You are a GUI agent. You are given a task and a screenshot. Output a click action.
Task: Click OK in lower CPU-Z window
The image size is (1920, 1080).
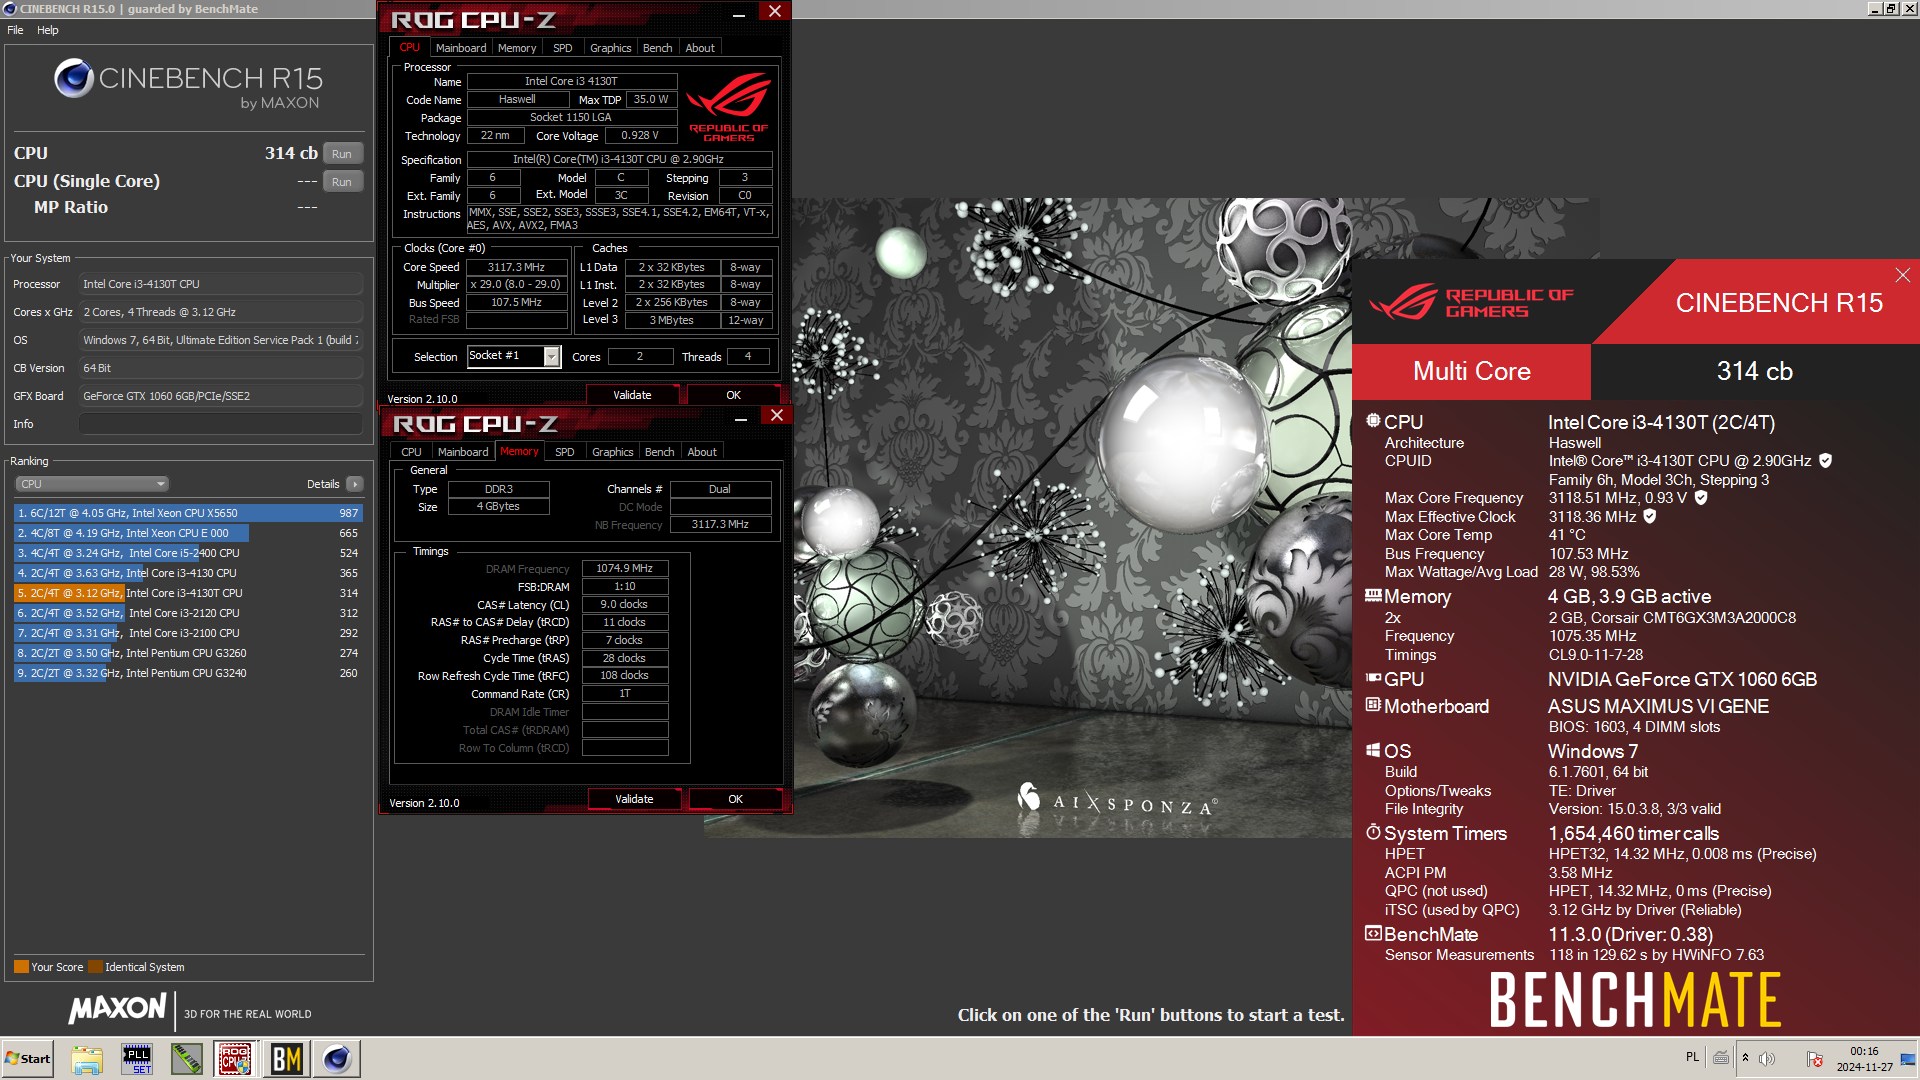[735, 799]
